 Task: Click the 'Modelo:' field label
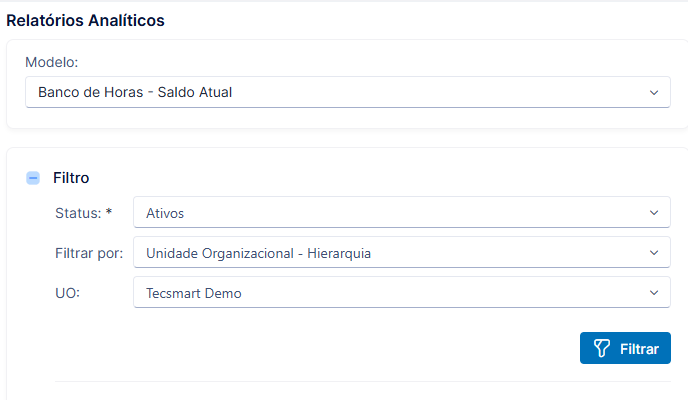coord(51,62)
